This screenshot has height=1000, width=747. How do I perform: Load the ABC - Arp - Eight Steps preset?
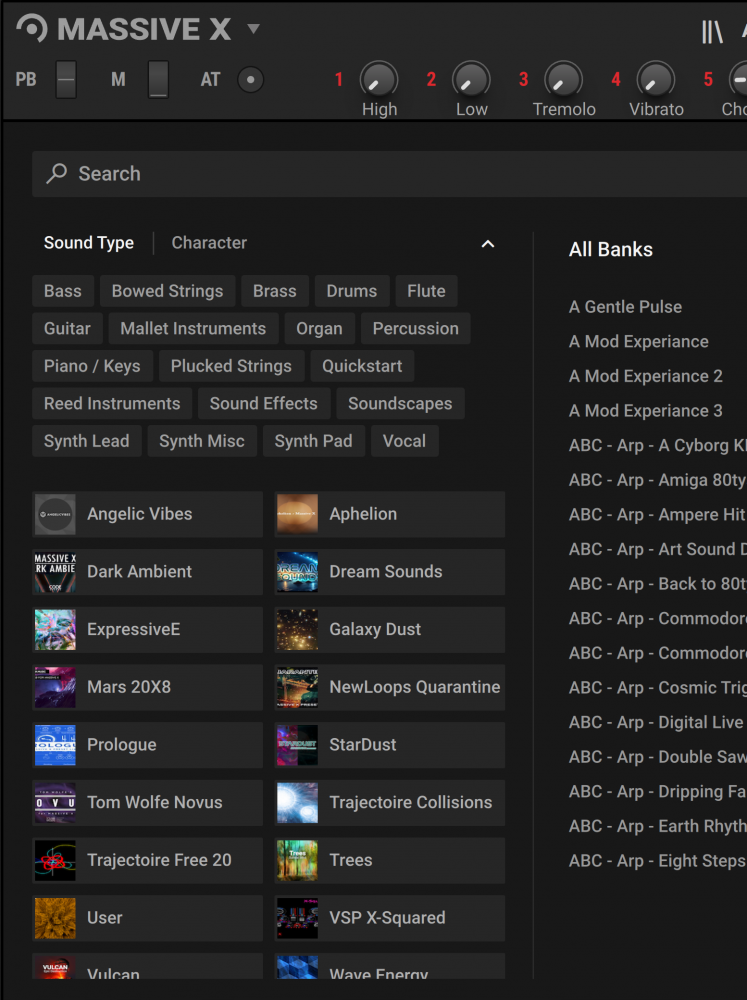point(657,861)
